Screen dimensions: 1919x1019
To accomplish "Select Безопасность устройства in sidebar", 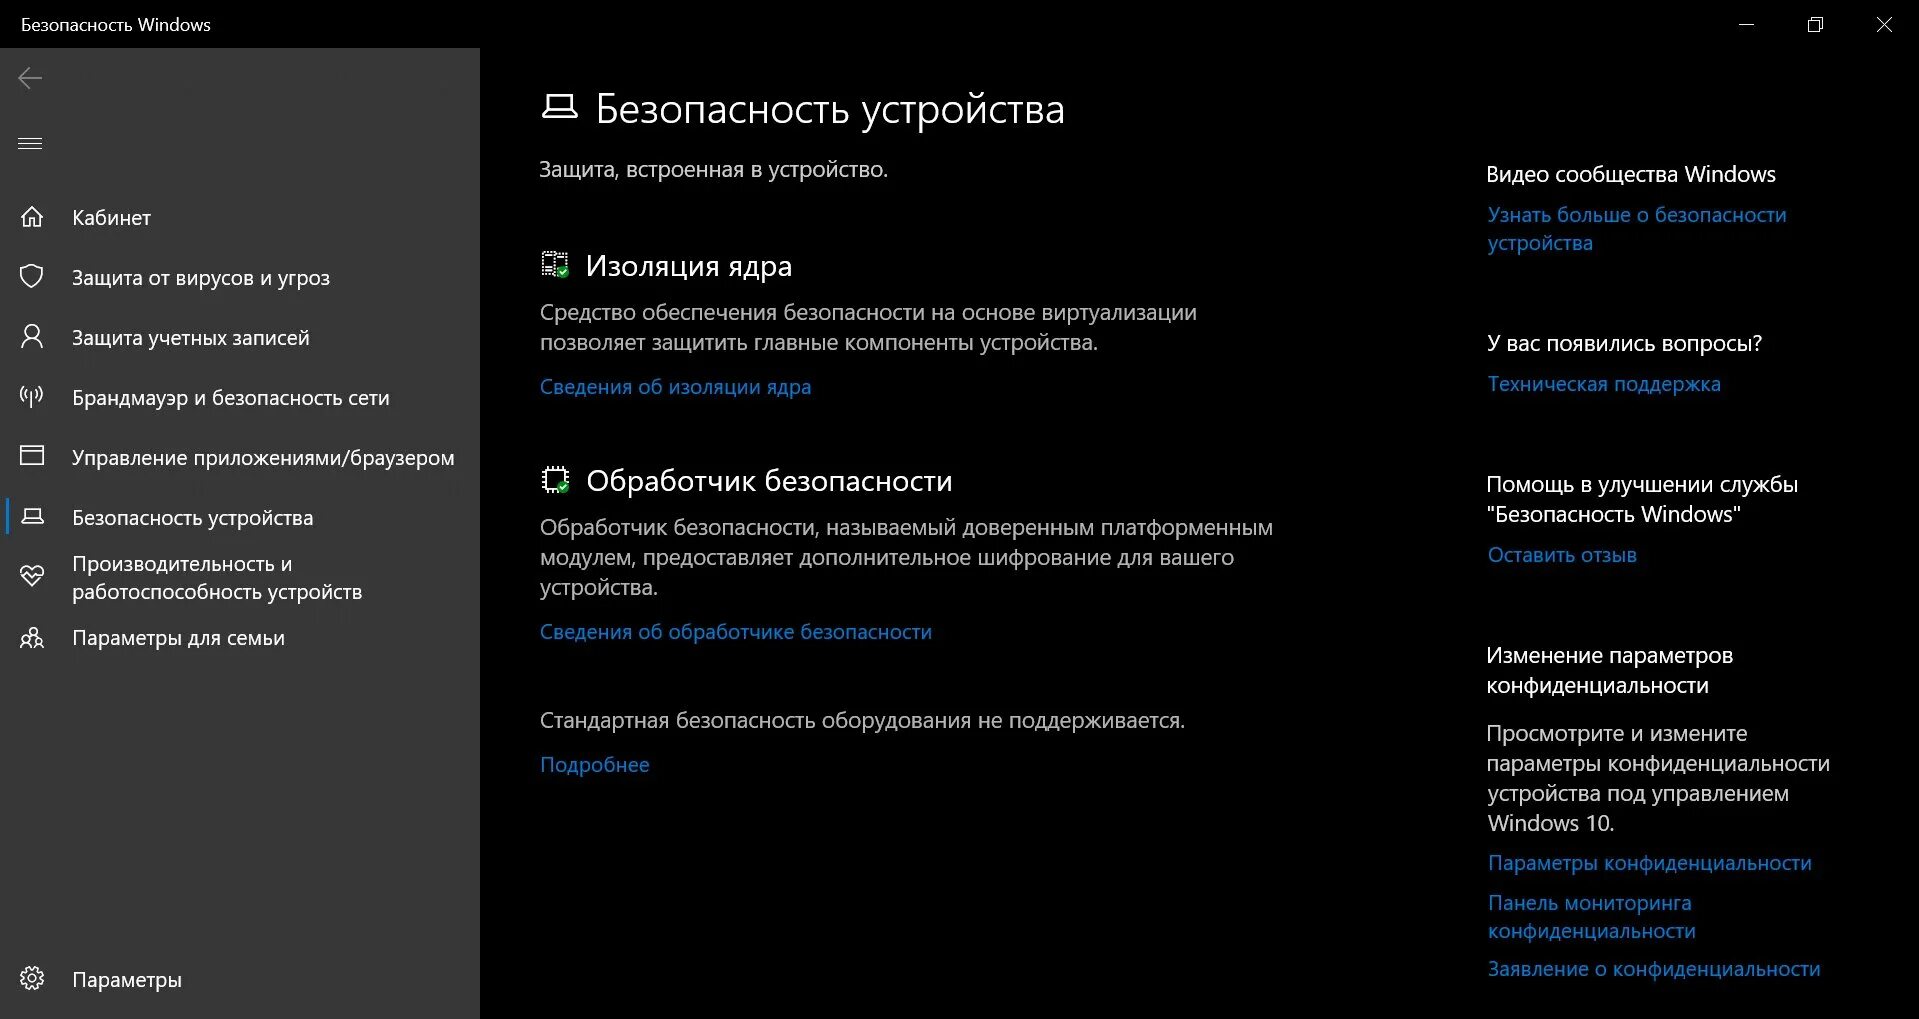I will (240, 517).
